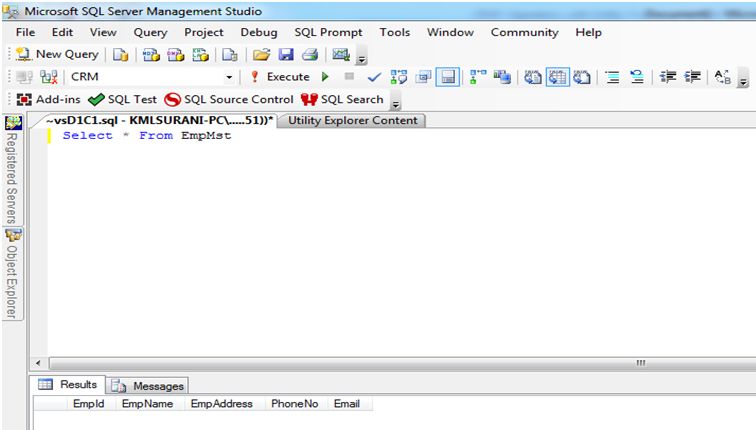
Task: Open the View menu
Action: point(103,32)
